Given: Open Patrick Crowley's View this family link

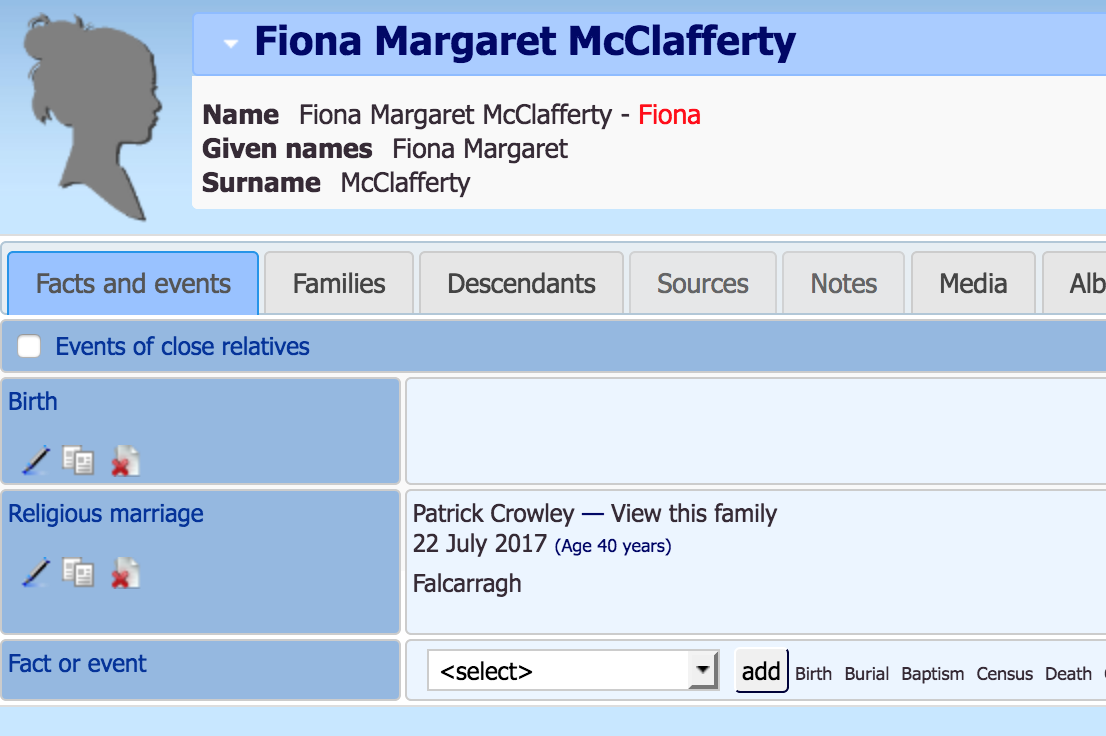Looking at the screenshot, I should pyautogui.click(x=693, y=513).
